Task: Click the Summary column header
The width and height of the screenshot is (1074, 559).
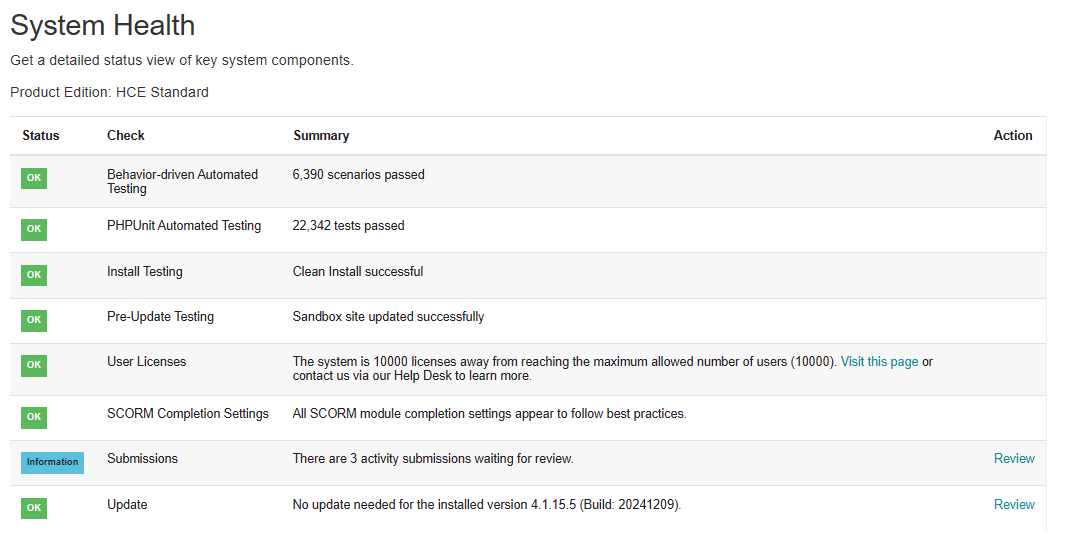Action: click(x=321, y=136)
